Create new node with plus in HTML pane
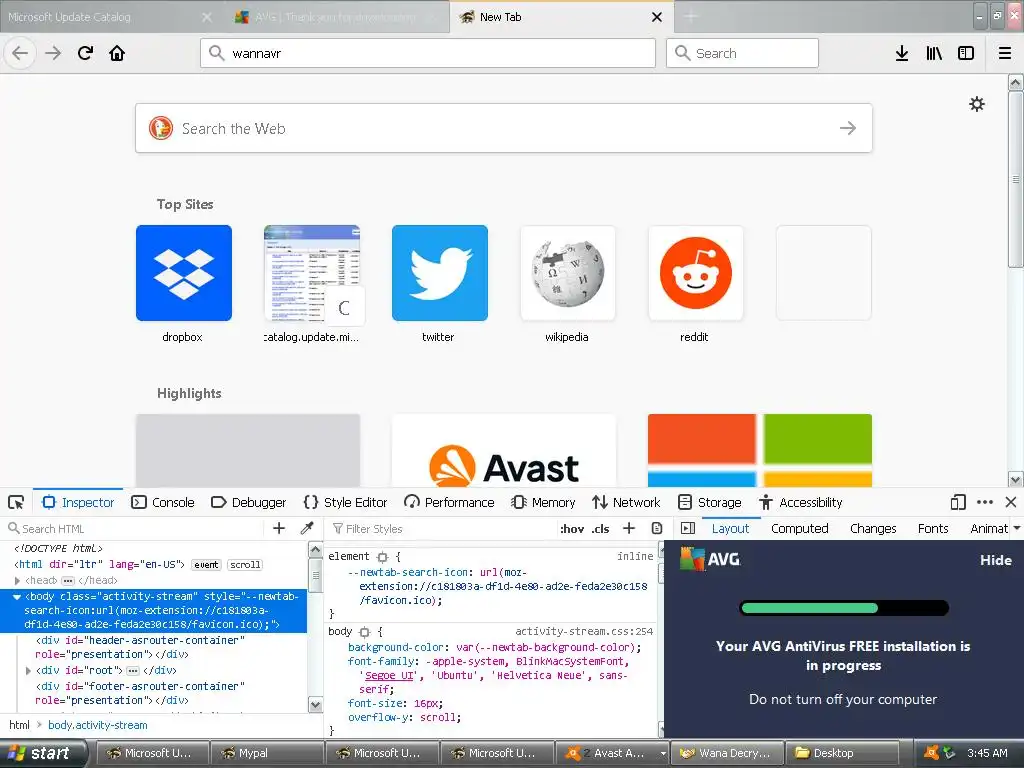This screenshot has width=1024, height=768. pyautogui.click(x=279, y=528)
